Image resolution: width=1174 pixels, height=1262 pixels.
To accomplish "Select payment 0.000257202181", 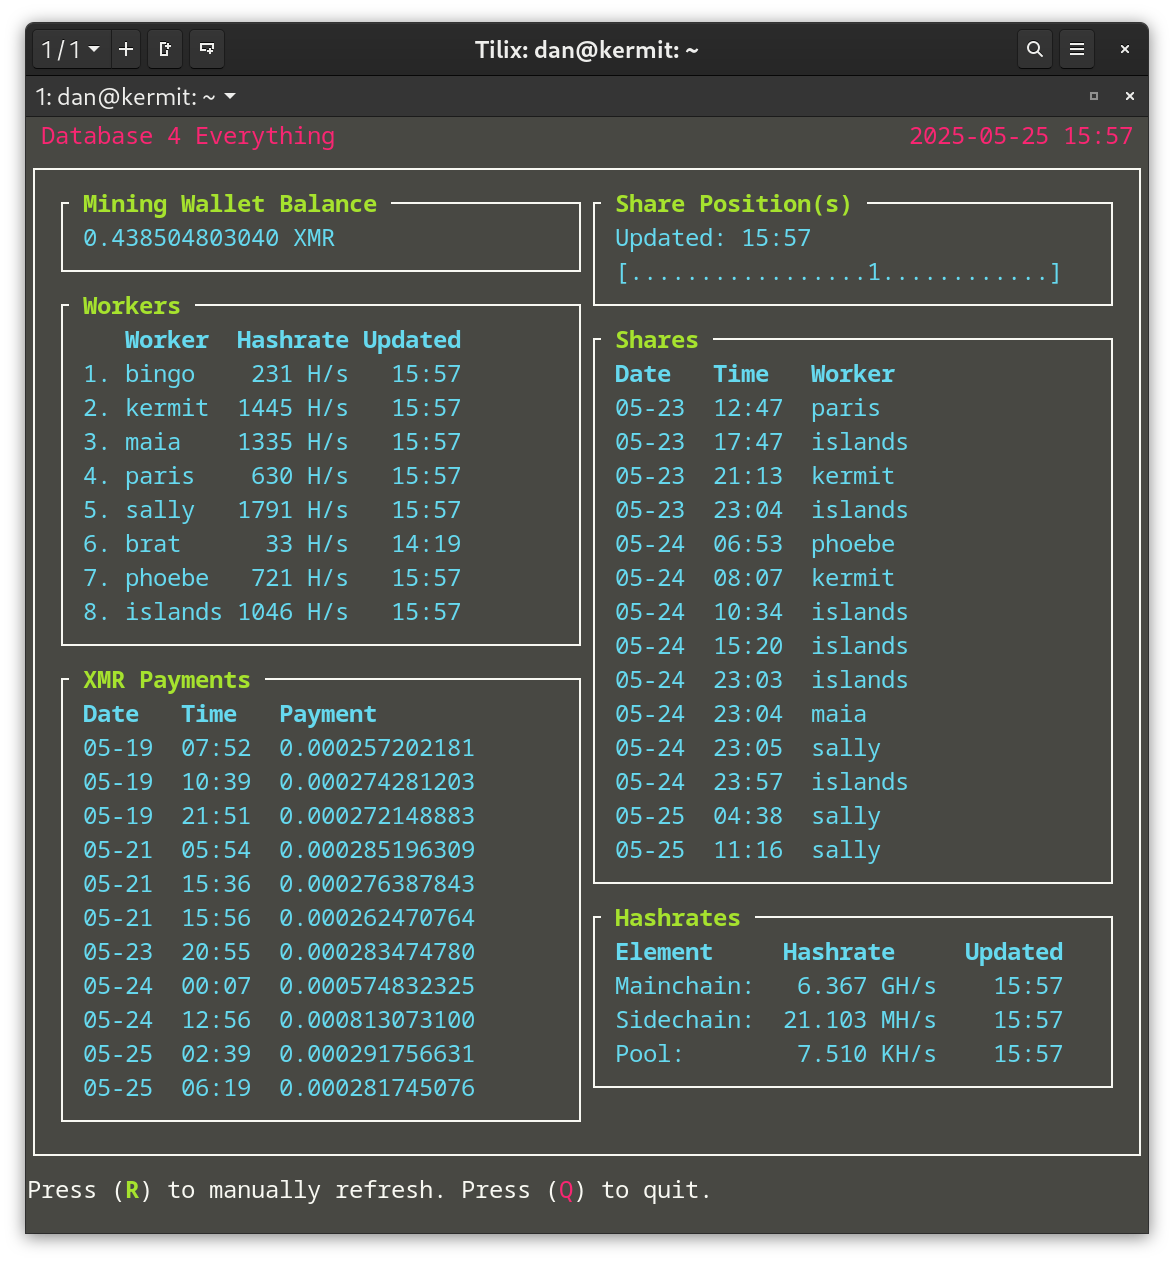I will [377, 748].
